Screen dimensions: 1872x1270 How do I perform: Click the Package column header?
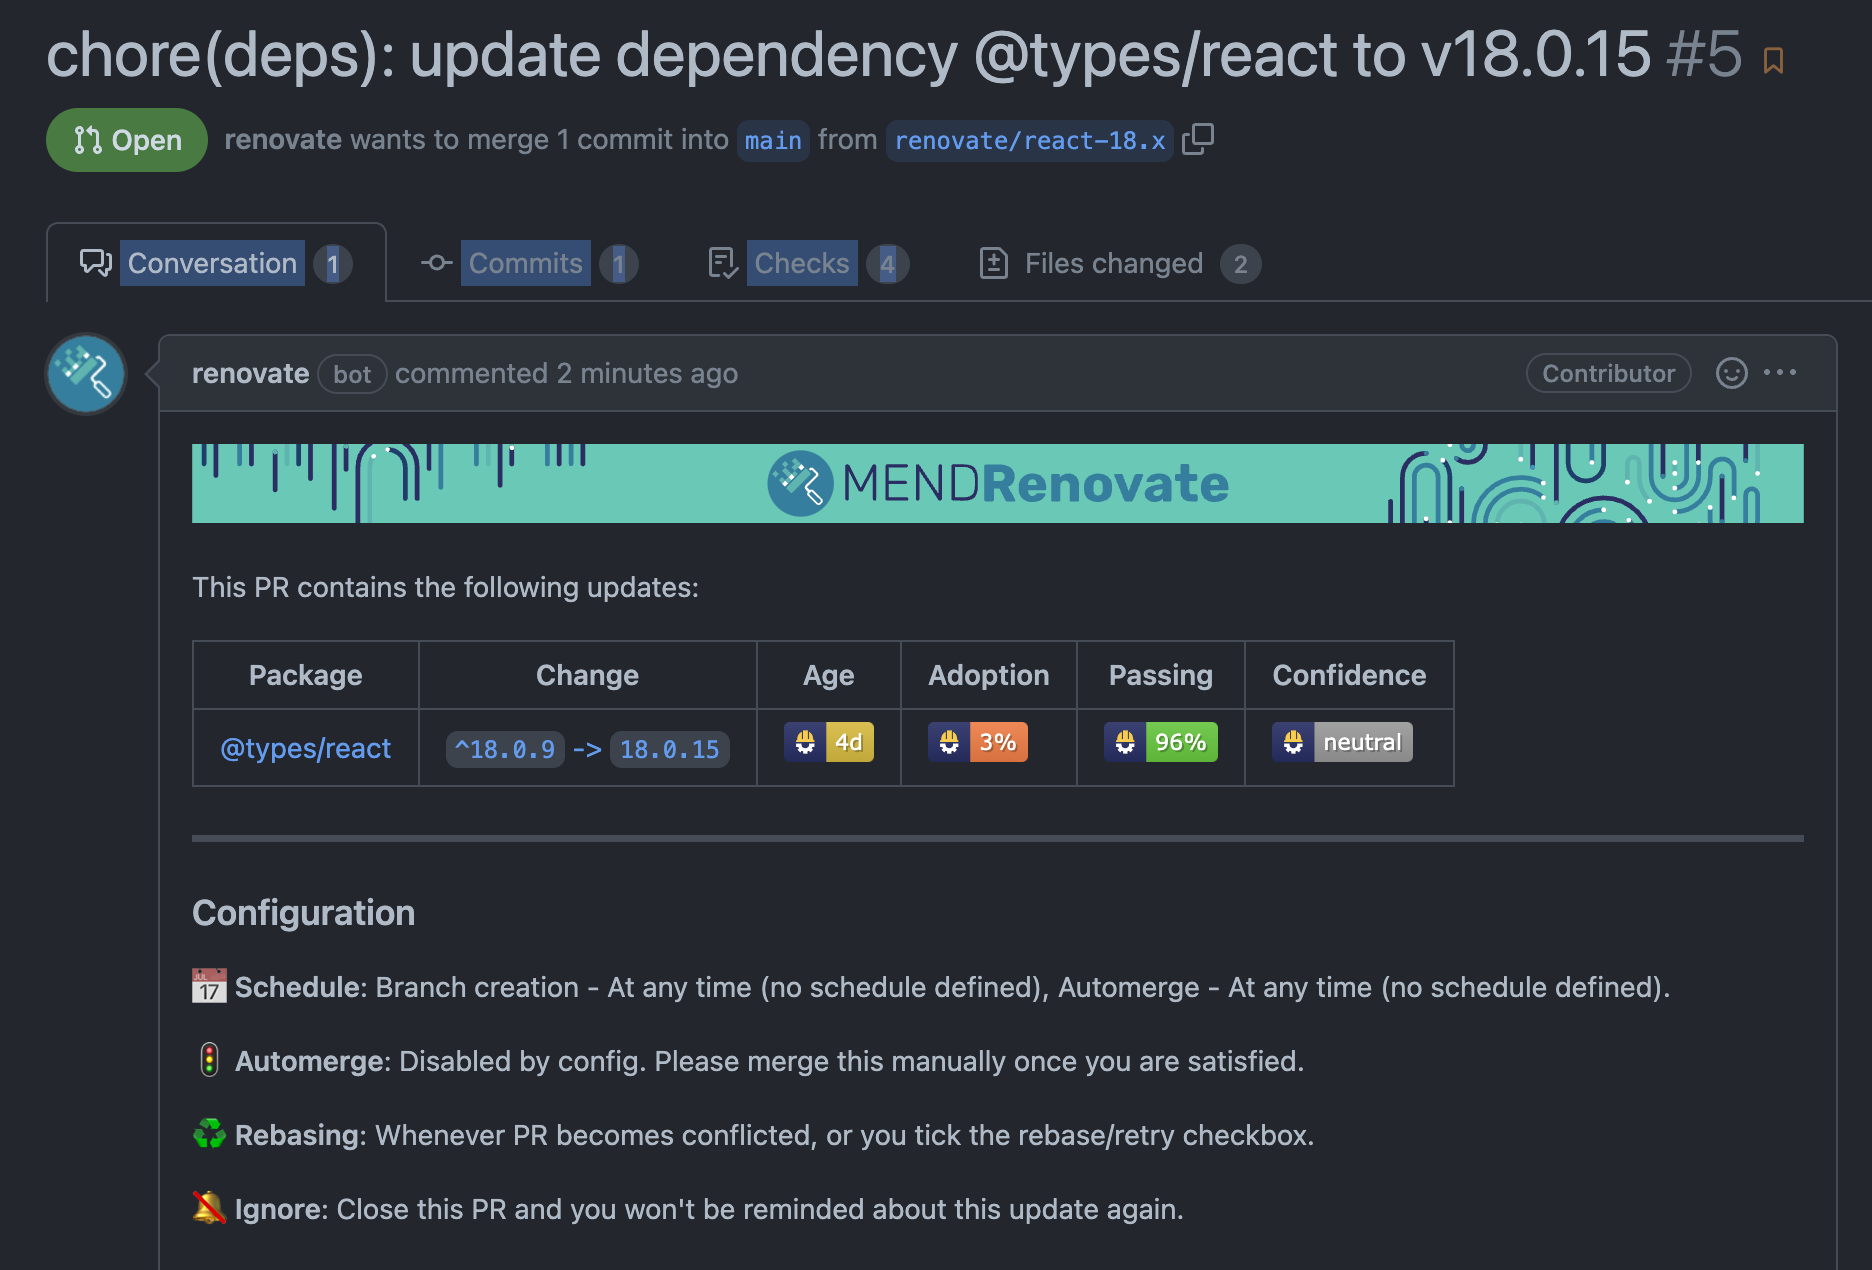pyautogui.click(x=305, y=675)
